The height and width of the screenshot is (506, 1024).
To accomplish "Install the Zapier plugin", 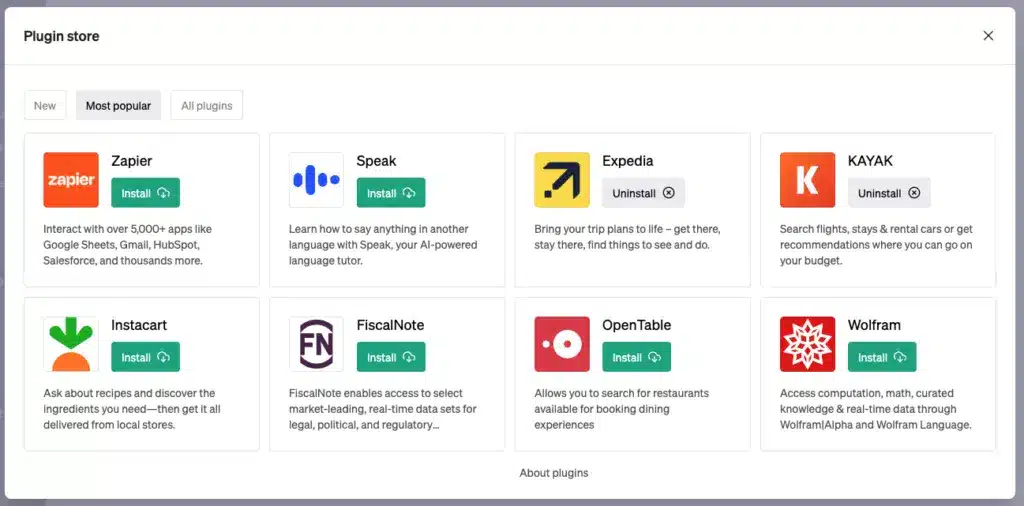I will (x=146, y=193).
